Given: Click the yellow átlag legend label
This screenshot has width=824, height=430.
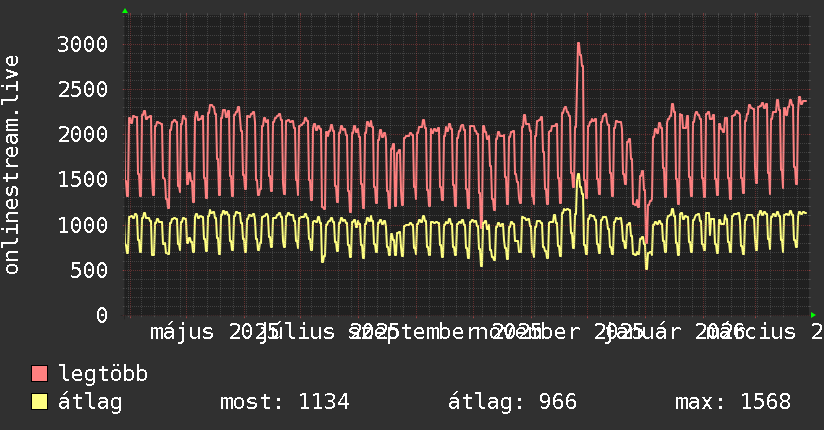Looking at the screenshot, I should pos(90,402).
